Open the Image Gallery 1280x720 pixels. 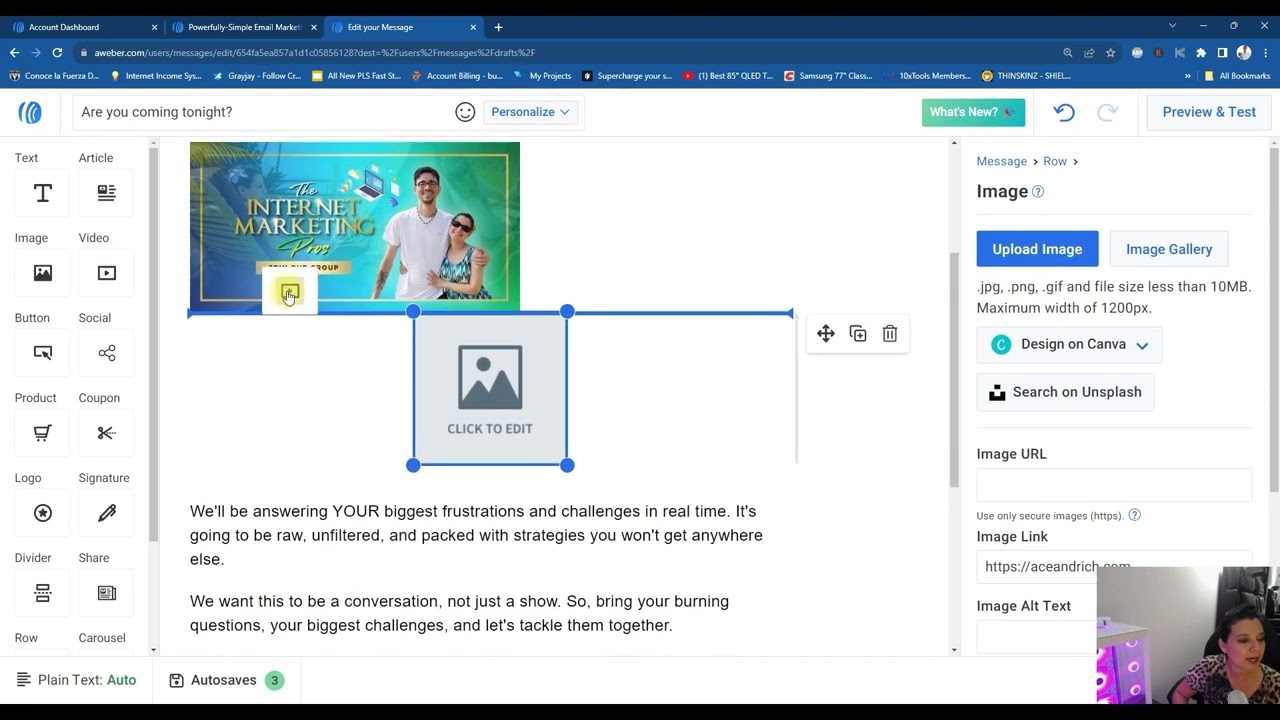point(1169,249)
